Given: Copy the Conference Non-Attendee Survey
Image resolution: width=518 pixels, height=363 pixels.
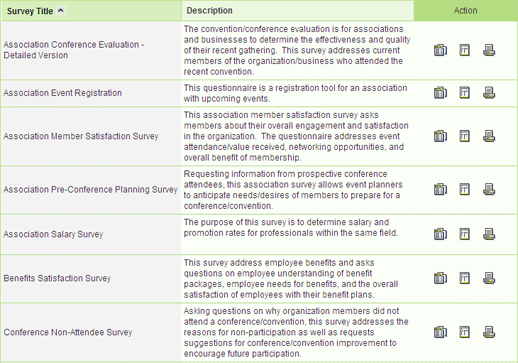Looking at the screenshot, I should pyautogui.click(x=440, y=332).
